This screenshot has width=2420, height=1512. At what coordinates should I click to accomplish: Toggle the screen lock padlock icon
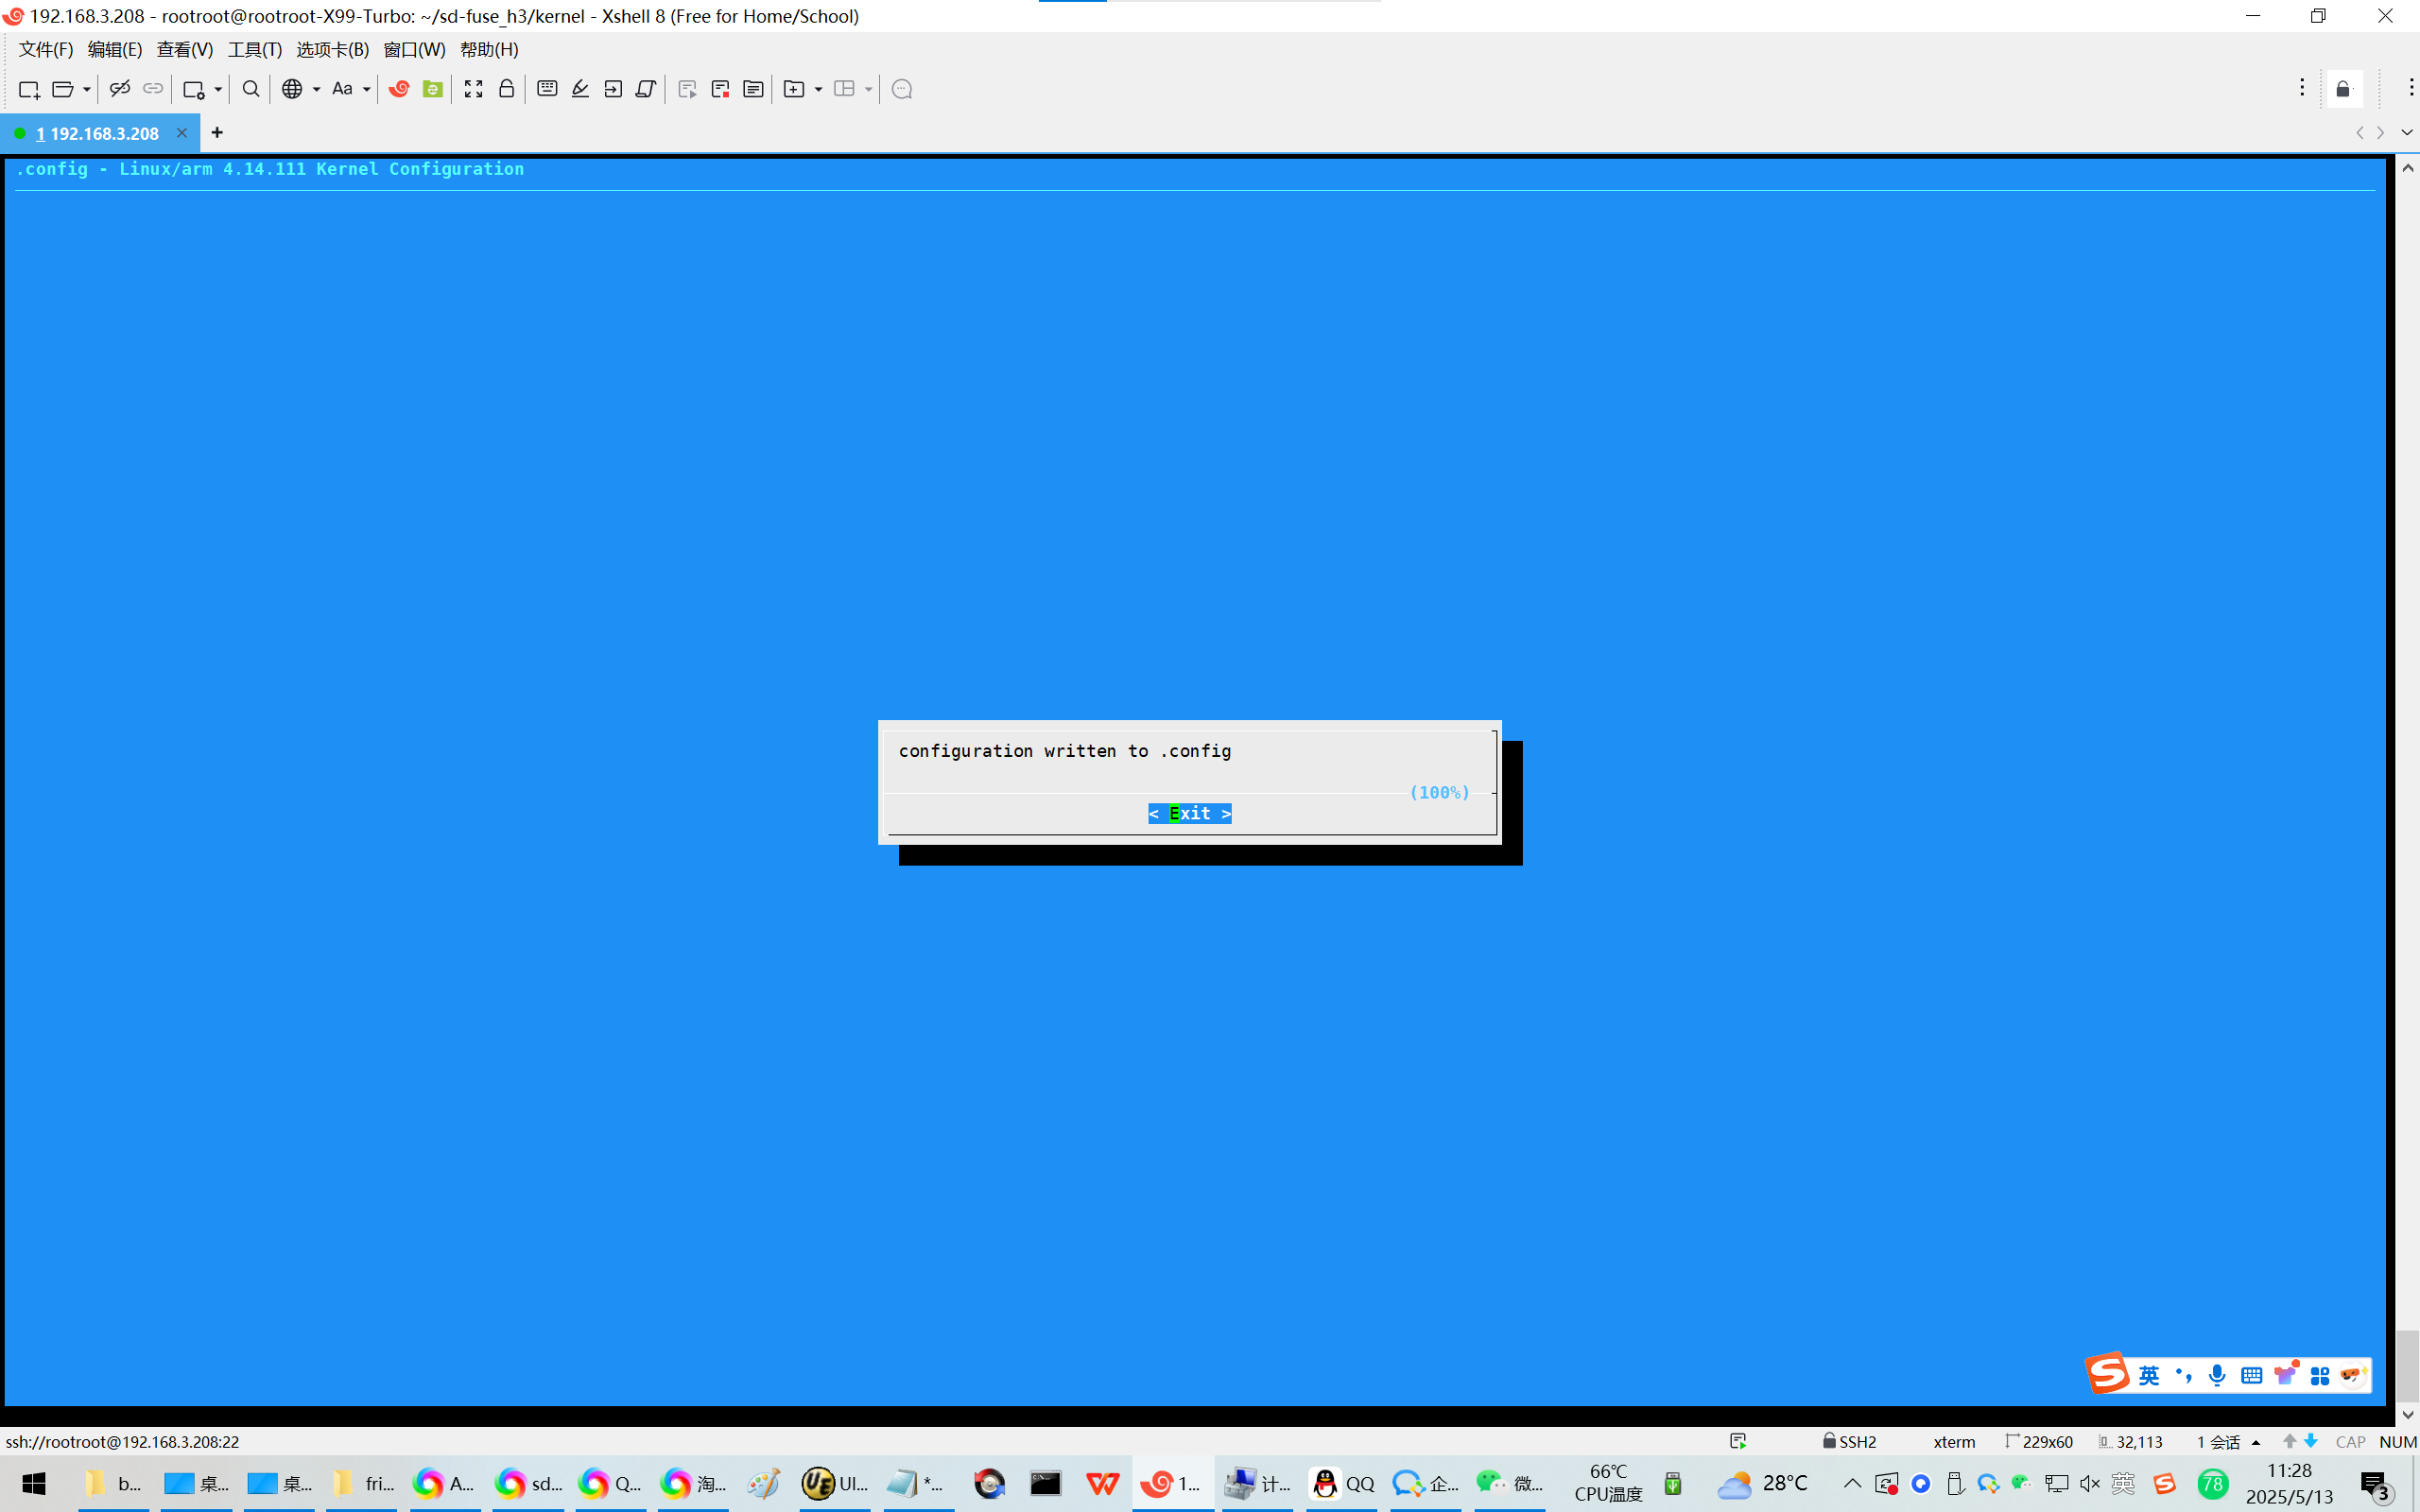tap(506, 89)
